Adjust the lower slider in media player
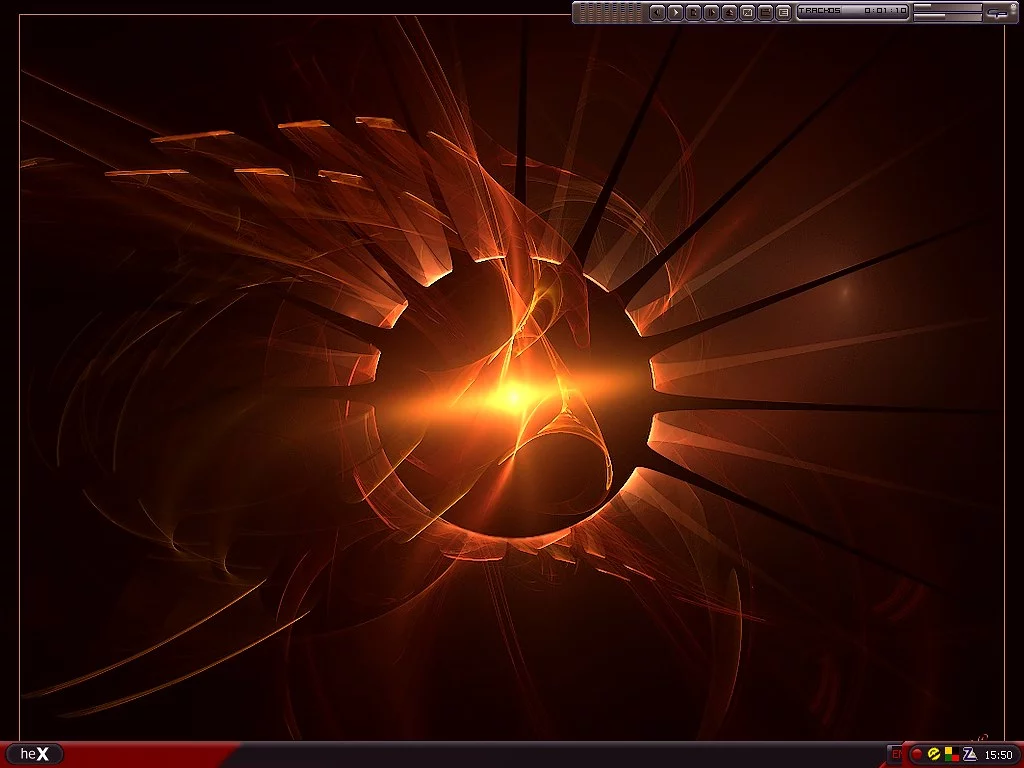 [x=947, y=17]
